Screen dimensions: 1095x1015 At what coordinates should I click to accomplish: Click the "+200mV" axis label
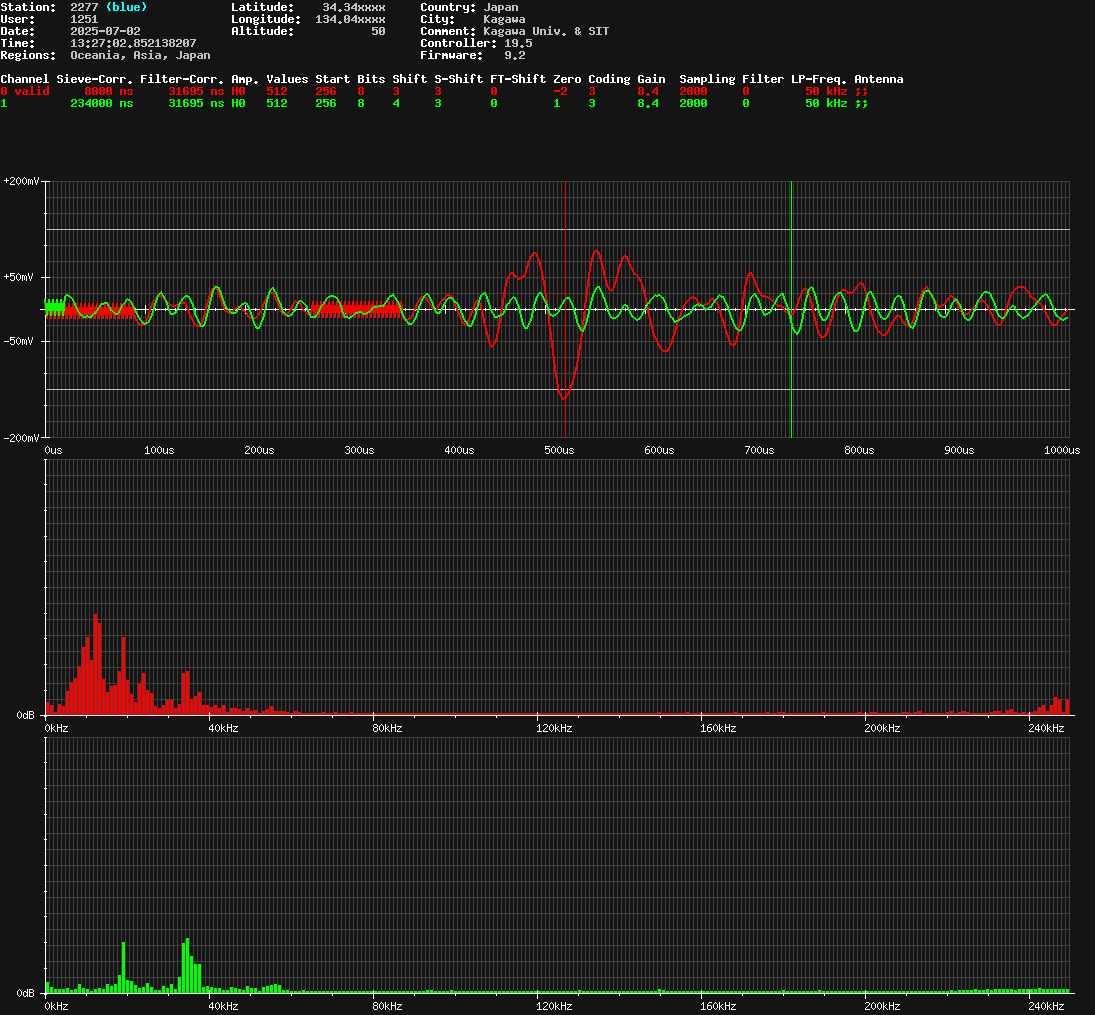(21, 182)
